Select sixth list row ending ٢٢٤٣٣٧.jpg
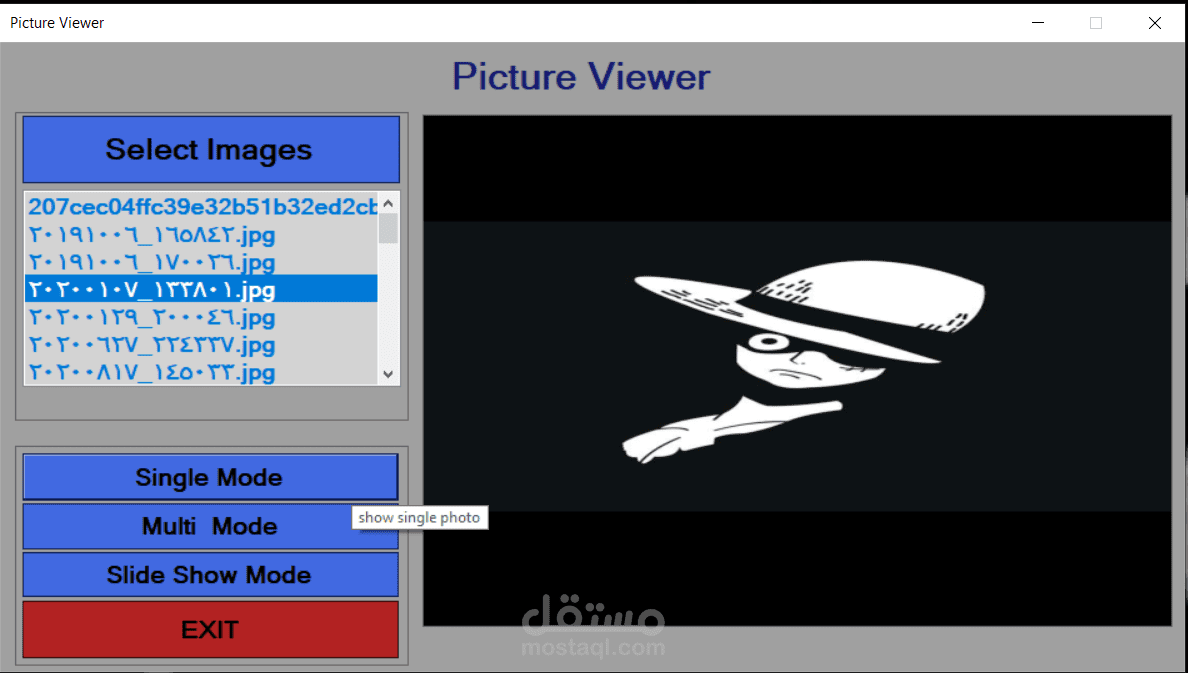Viewport: 1188px width, 673px height. coord(202,344)
